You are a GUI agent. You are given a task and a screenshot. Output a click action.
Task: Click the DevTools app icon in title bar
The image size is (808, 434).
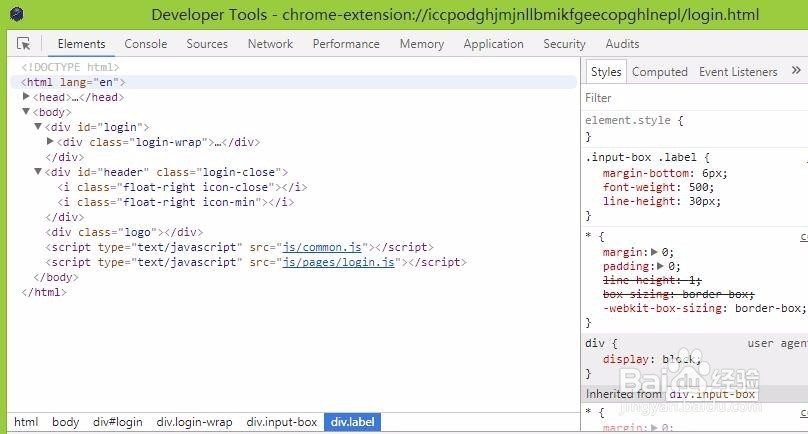pos(16,14)
